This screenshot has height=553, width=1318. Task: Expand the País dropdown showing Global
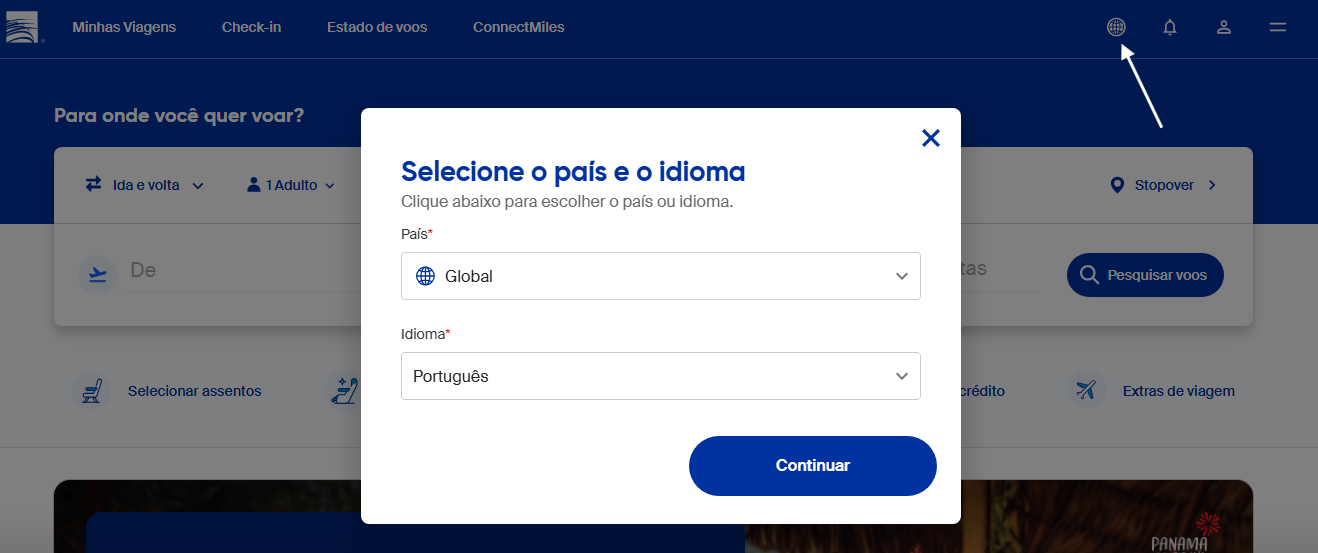pyautogui.click(x=660, y=276)
